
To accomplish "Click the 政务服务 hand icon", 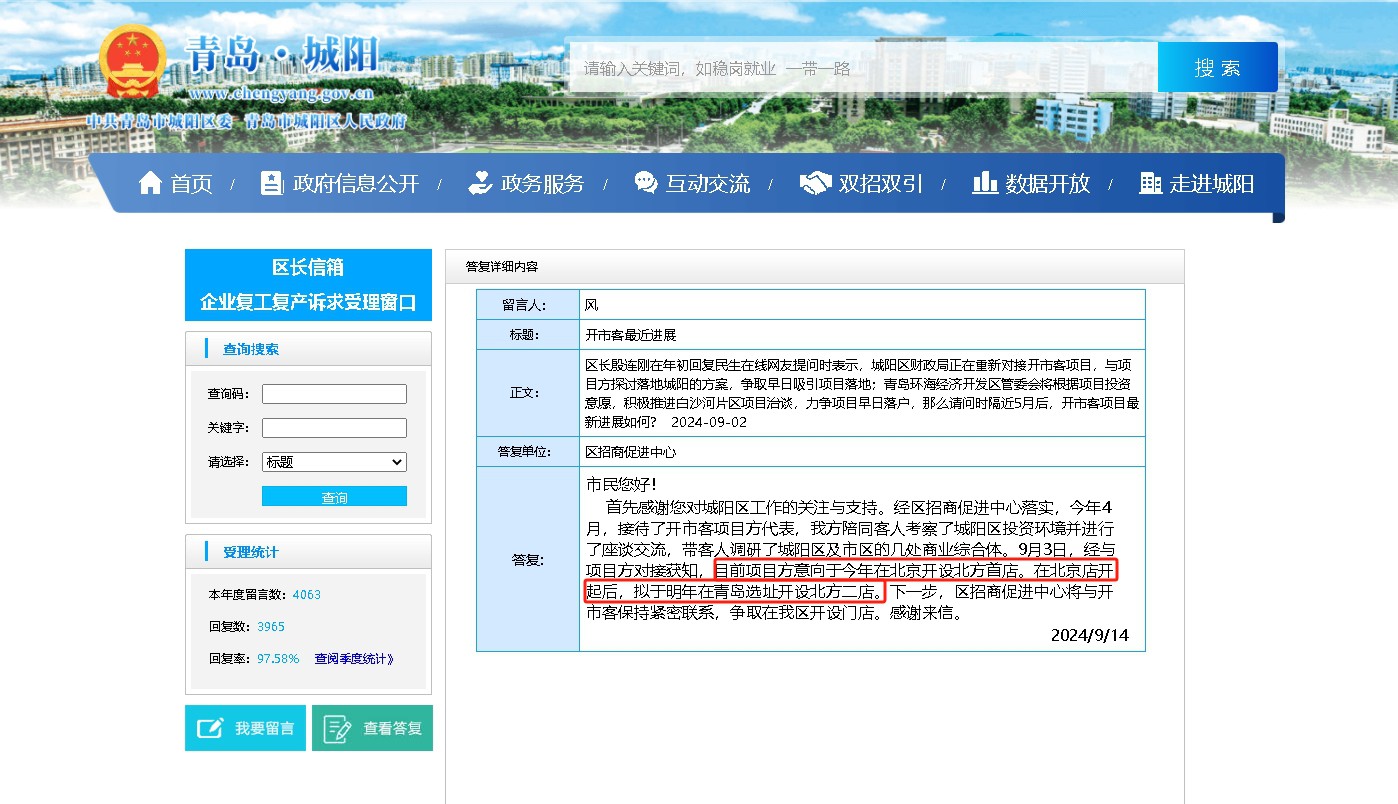I will 480,183.
